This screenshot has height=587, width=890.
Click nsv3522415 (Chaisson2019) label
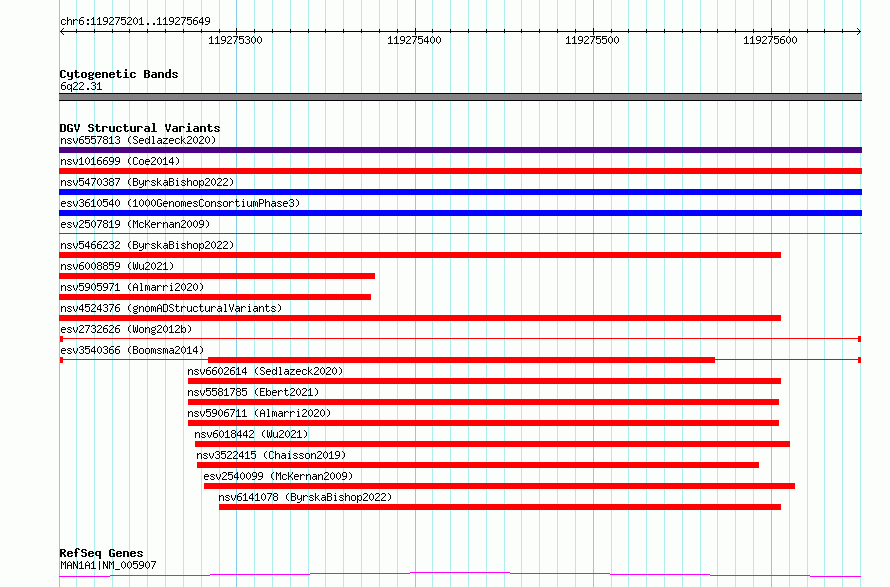pyautogui.click(x=271, y=455)
